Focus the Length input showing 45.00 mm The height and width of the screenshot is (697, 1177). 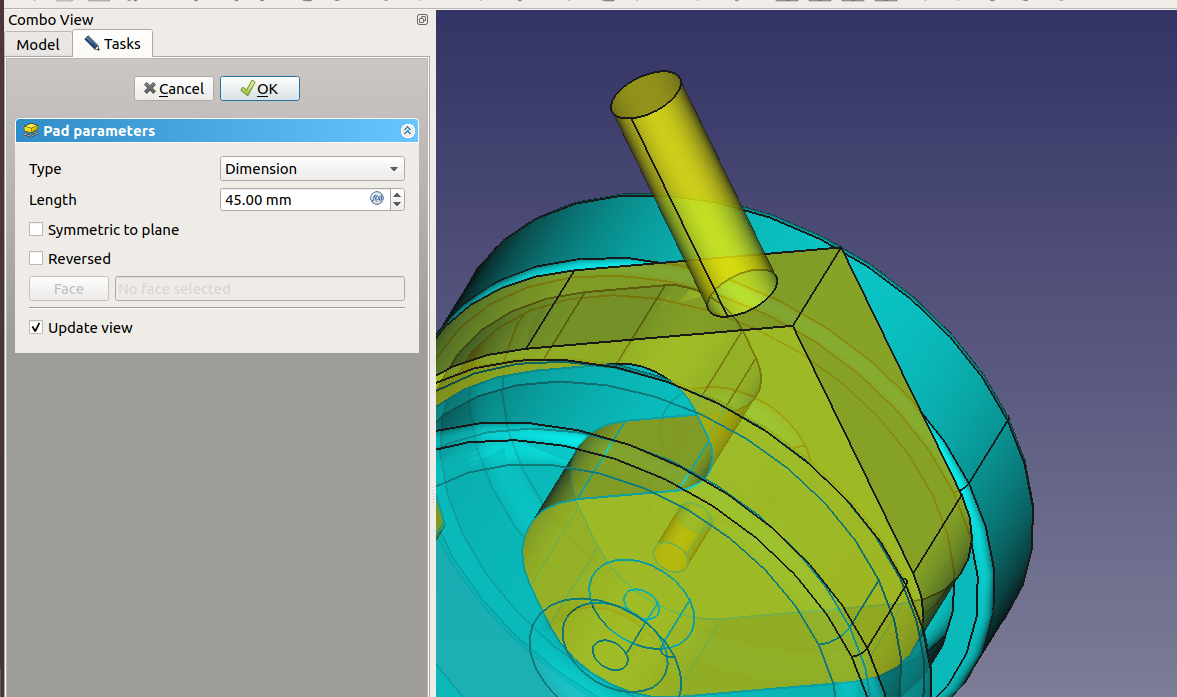tap(294, 200)
